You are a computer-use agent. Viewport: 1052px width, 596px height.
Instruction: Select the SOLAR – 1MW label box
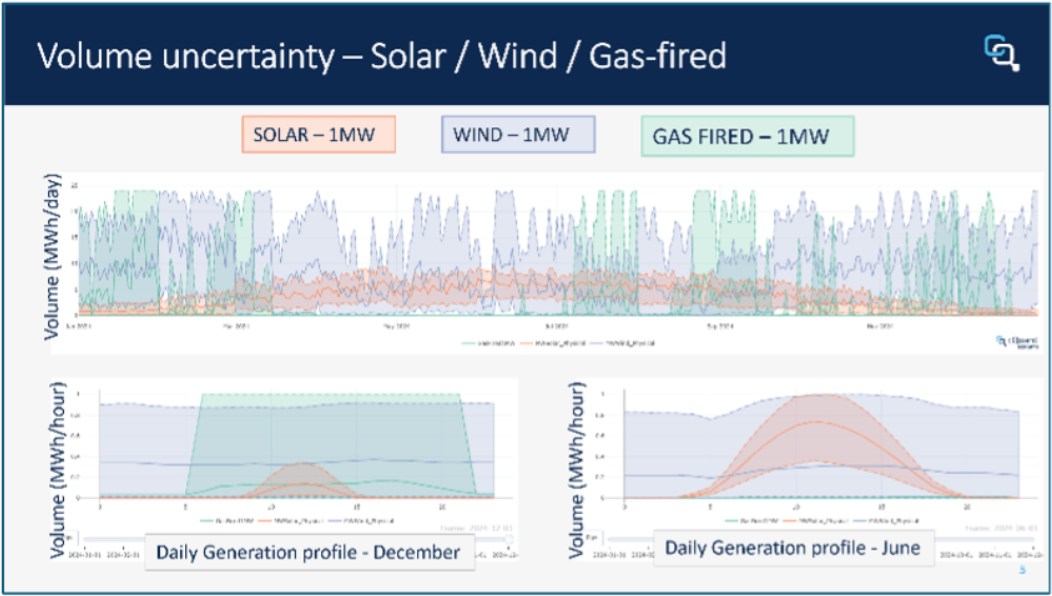point(319,134)
